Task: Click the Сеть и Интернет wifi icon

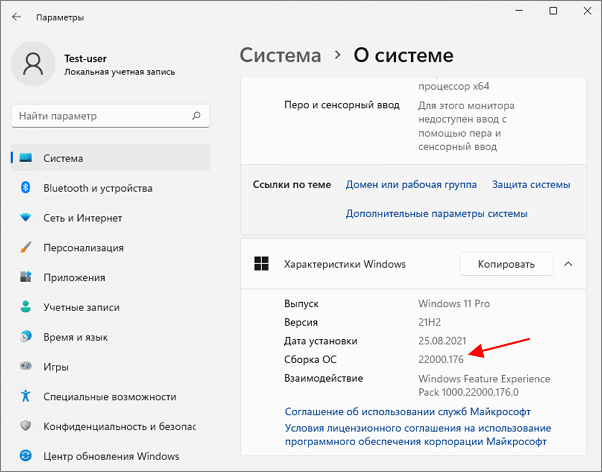Action: tap(25, 217)
